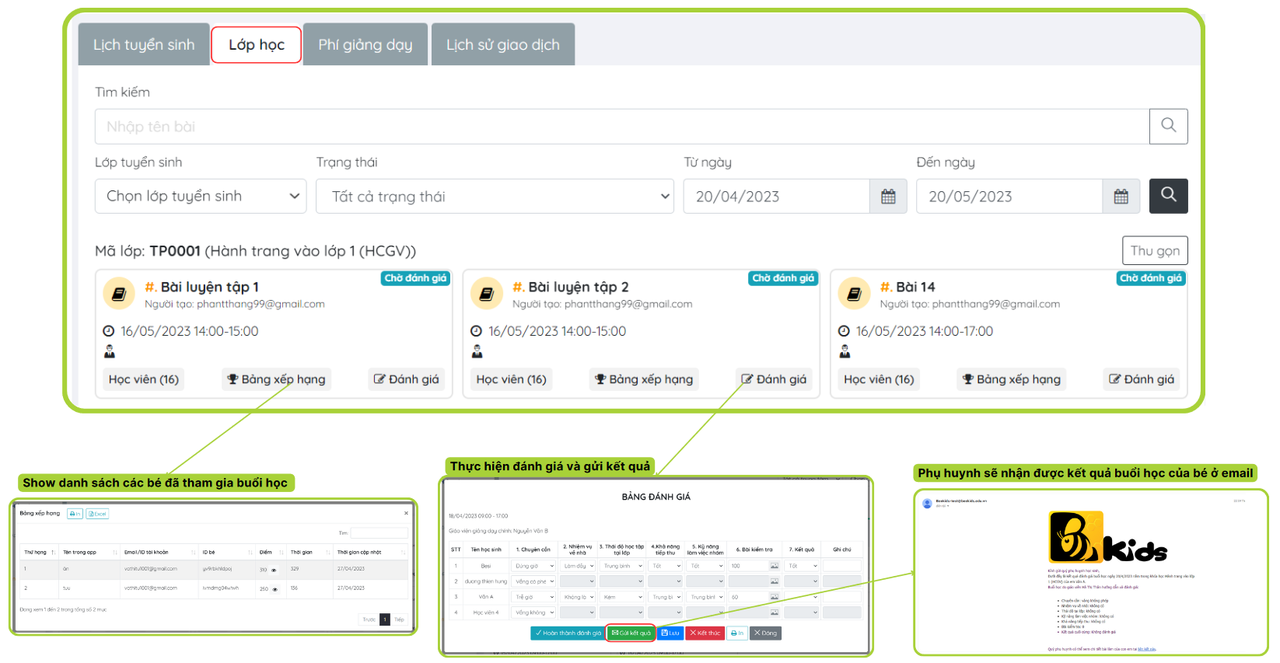Open Học viên (16) on Bài 14 card

click(x=878, y=379)
